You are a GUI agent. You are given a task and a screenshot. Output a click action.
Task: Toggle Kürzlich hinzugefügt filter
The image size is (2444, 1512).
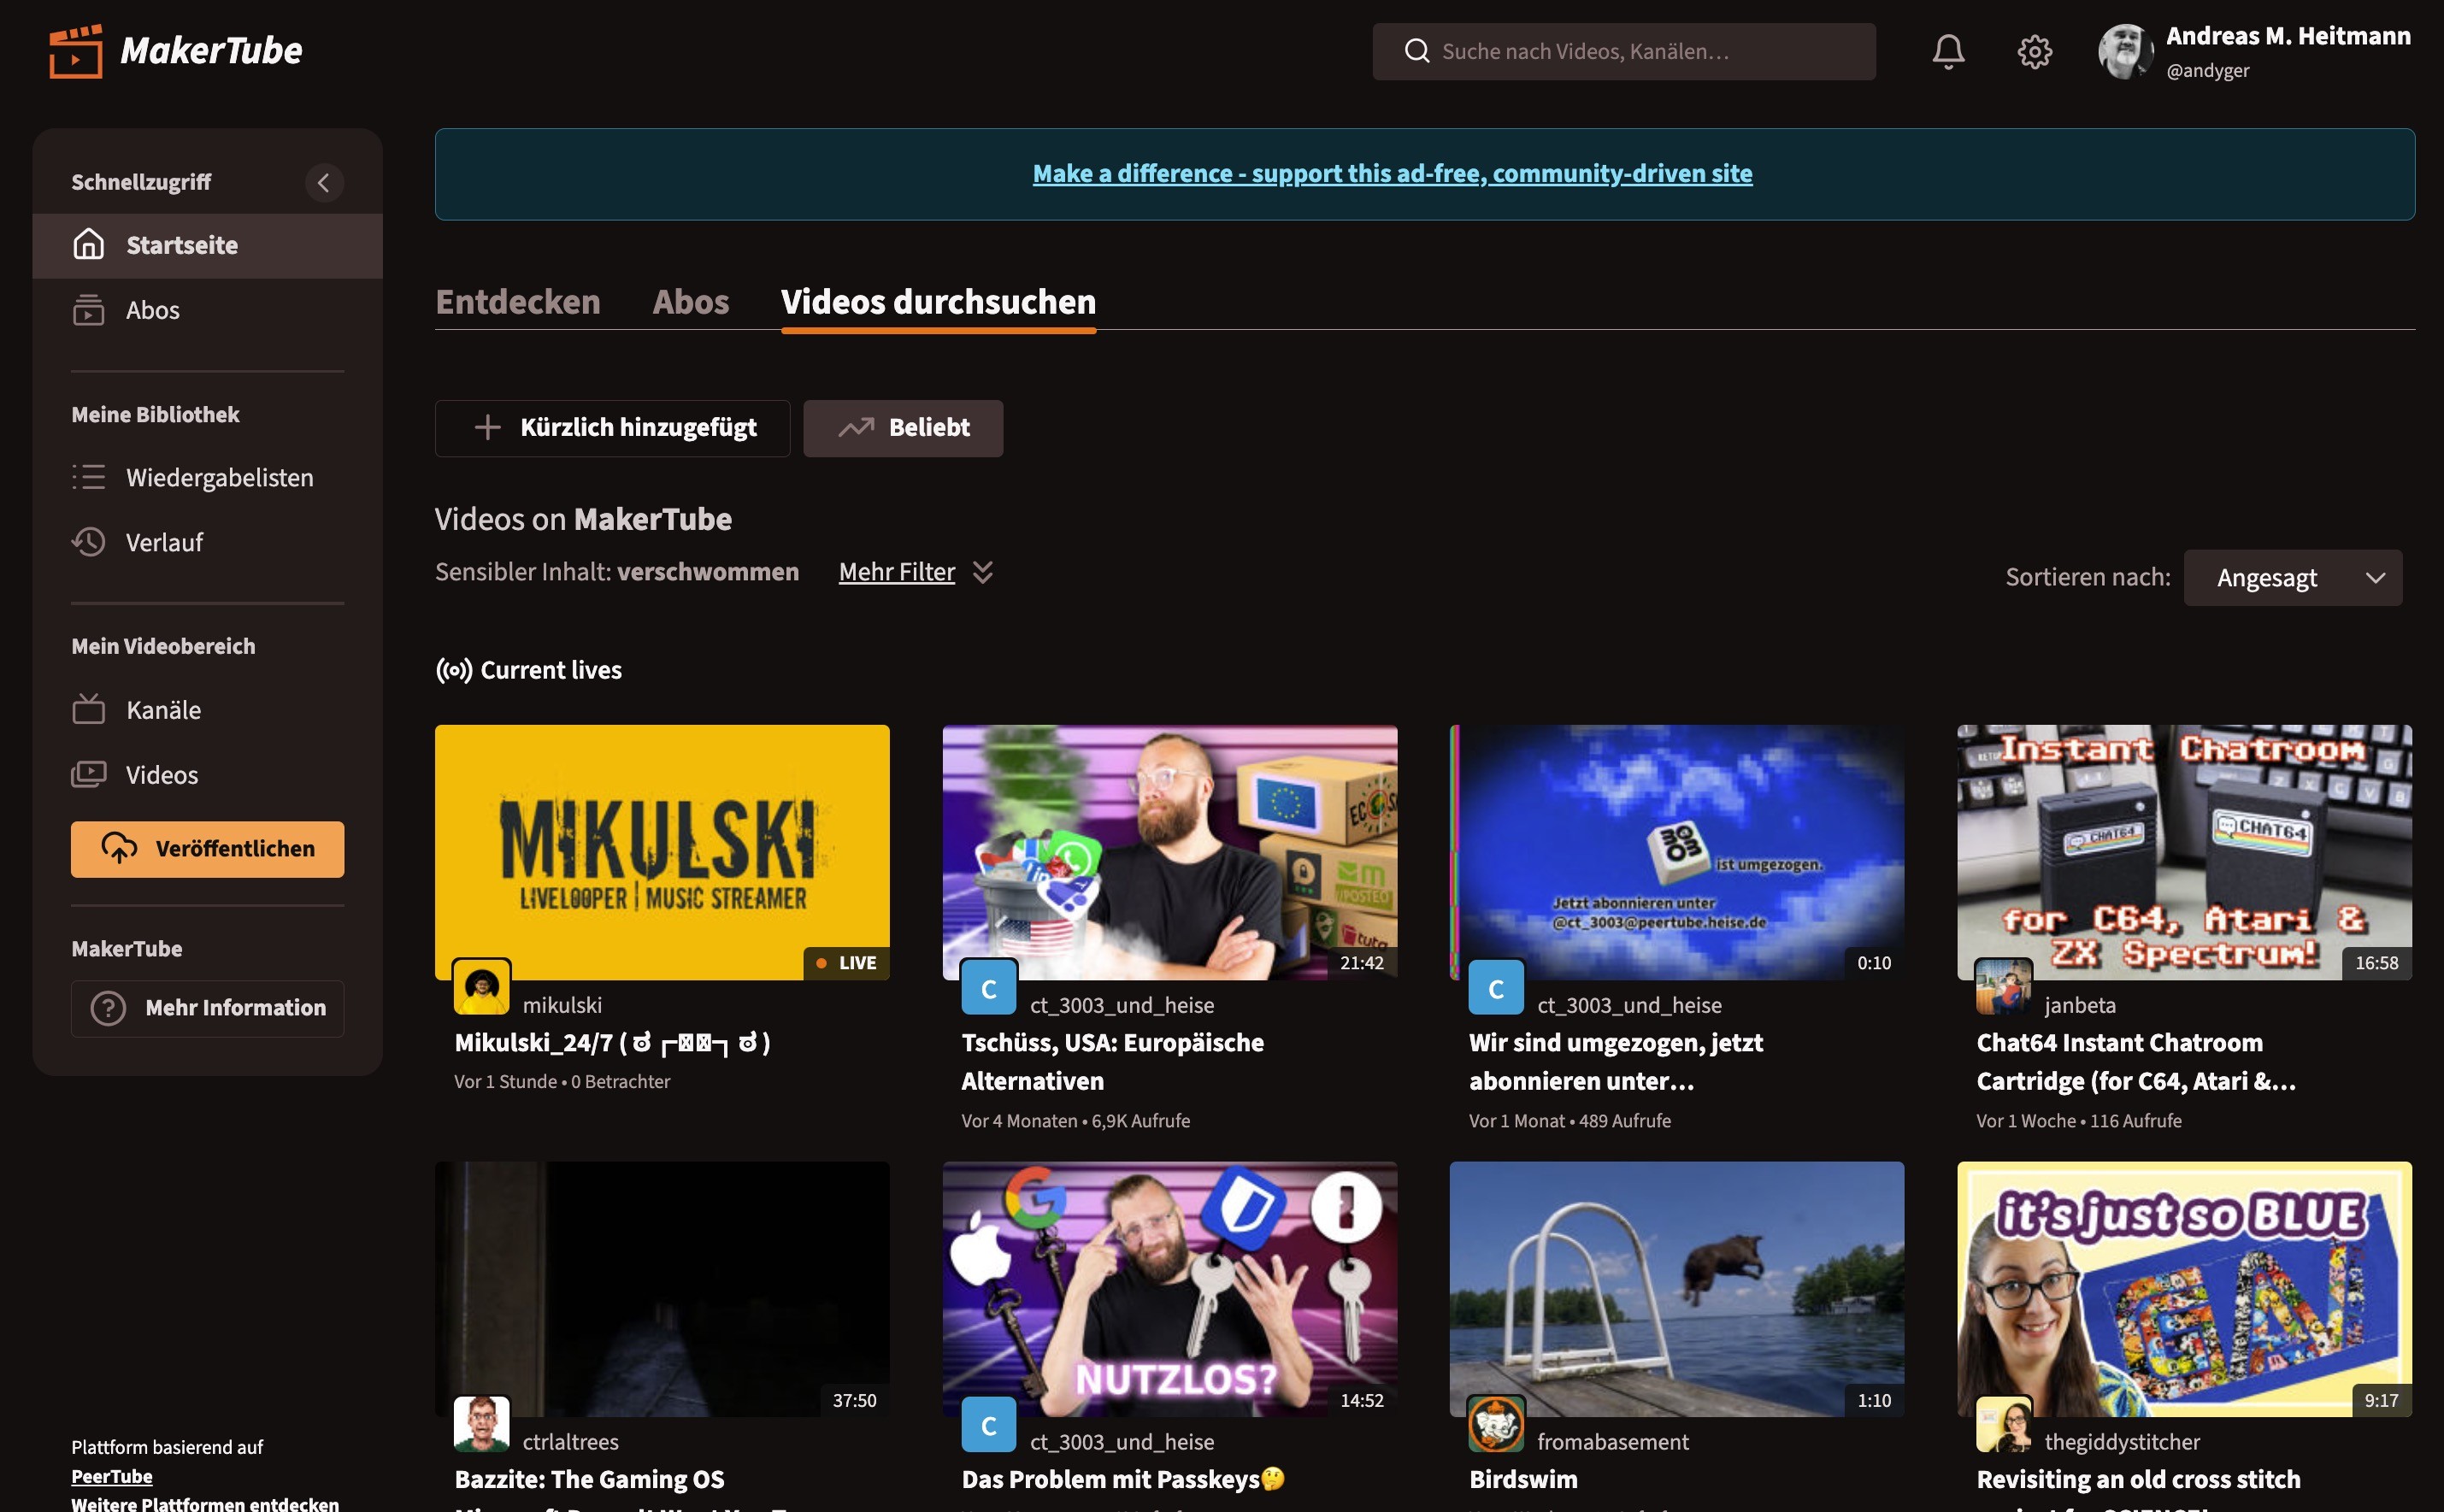pos(612,428)
